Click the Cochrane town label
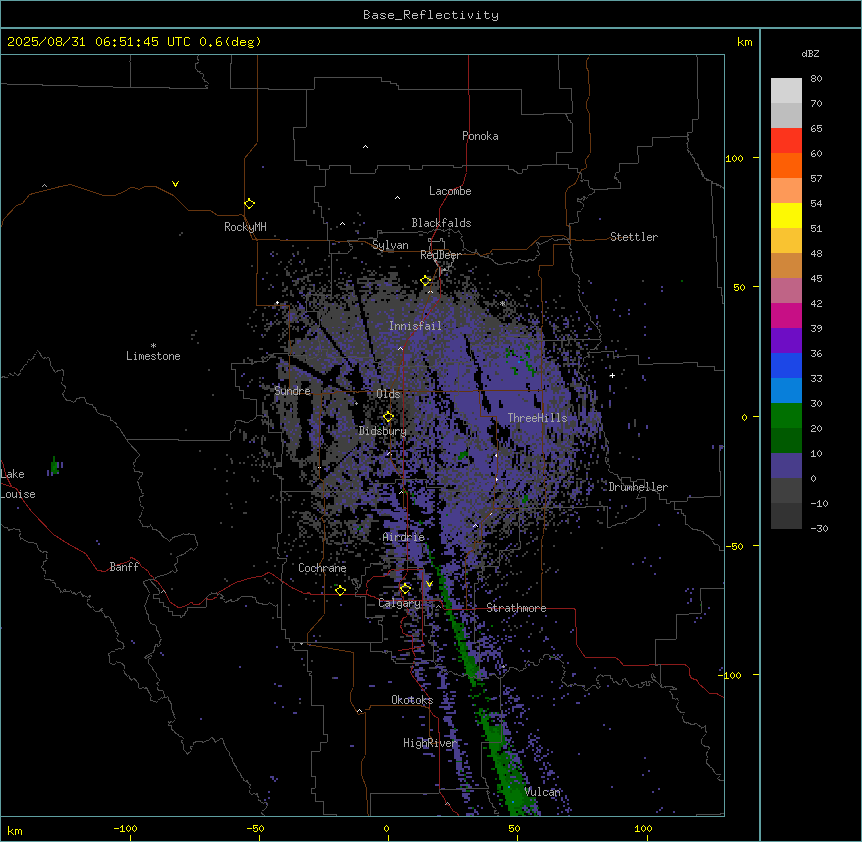 [322, 568]
